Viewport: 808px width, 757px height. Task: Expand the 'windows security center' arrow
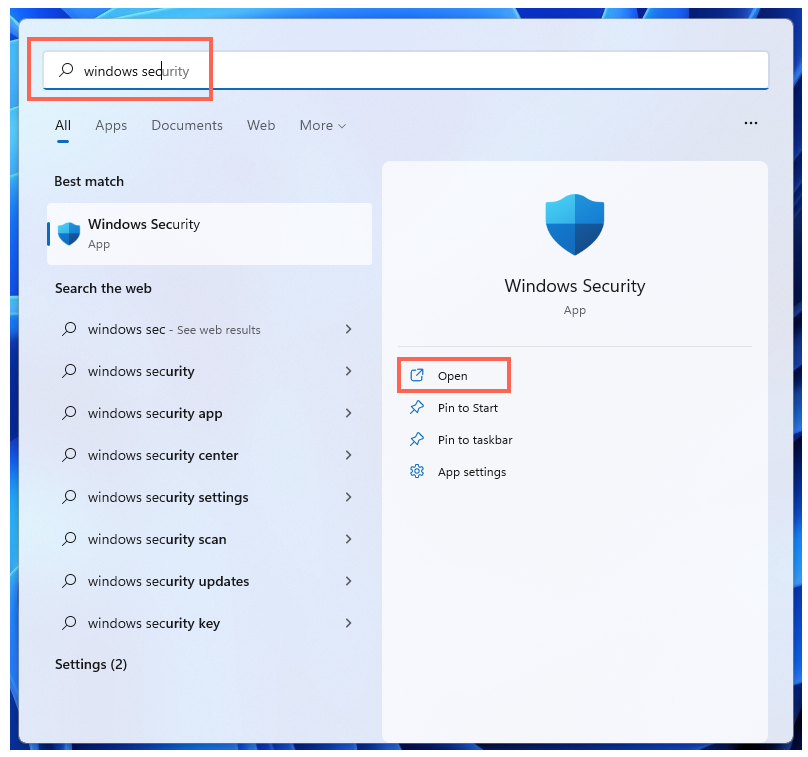click(349, 455)
